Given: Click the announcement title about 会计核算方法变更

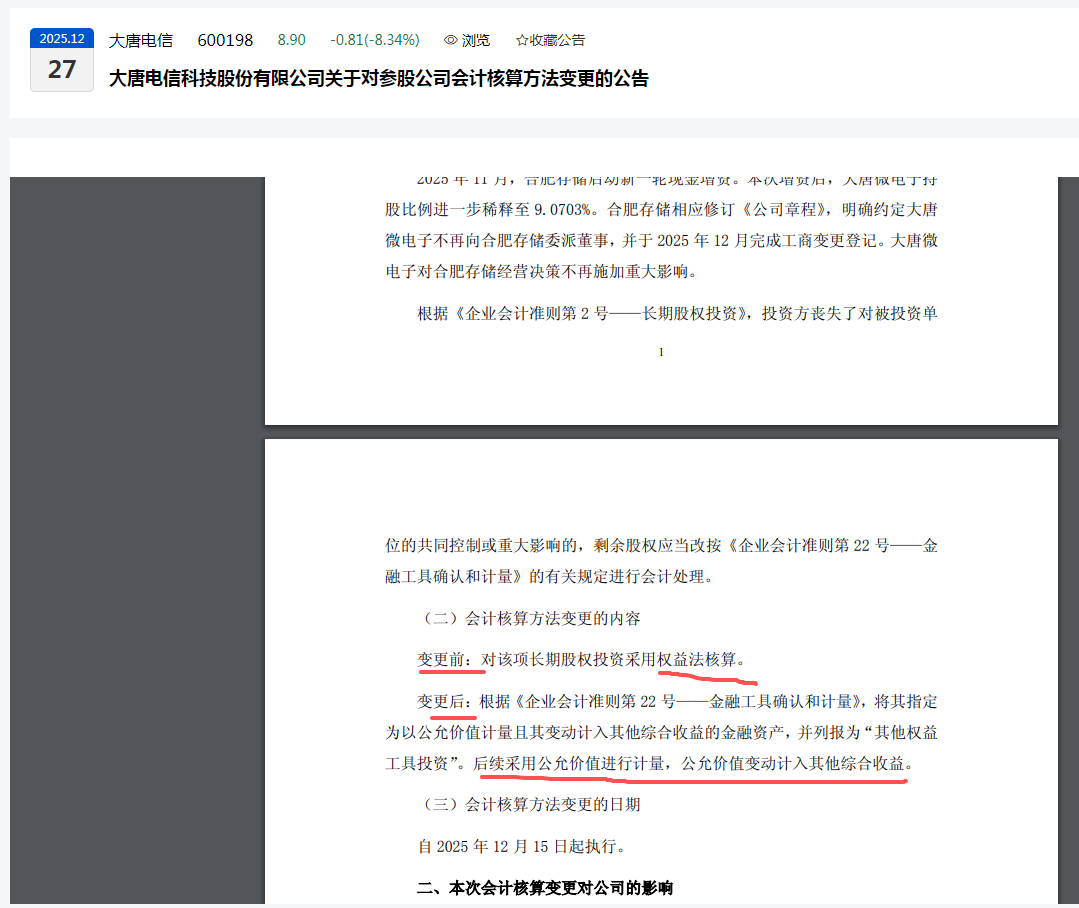Looking at the screenshot, I should 378,78.
